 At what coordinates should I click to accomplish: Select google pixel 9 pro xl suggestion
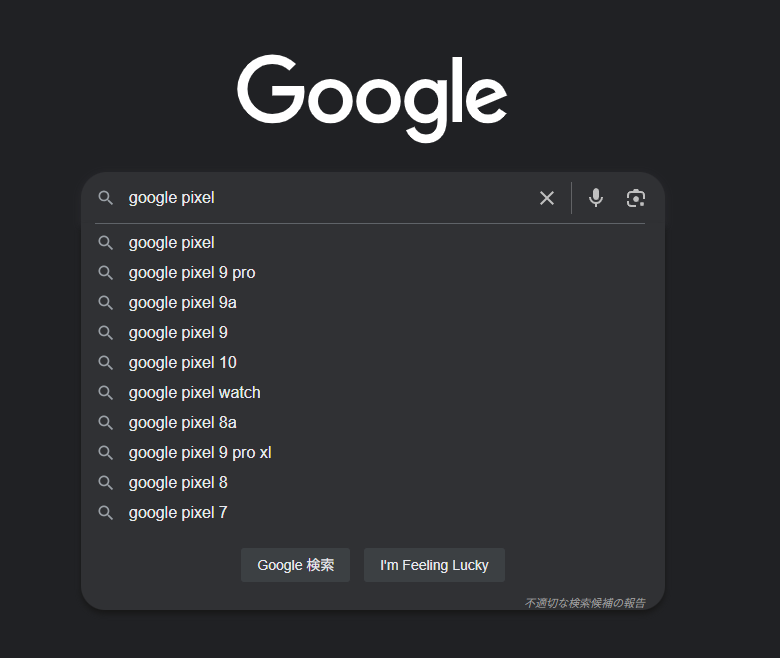tap(373, 453)
